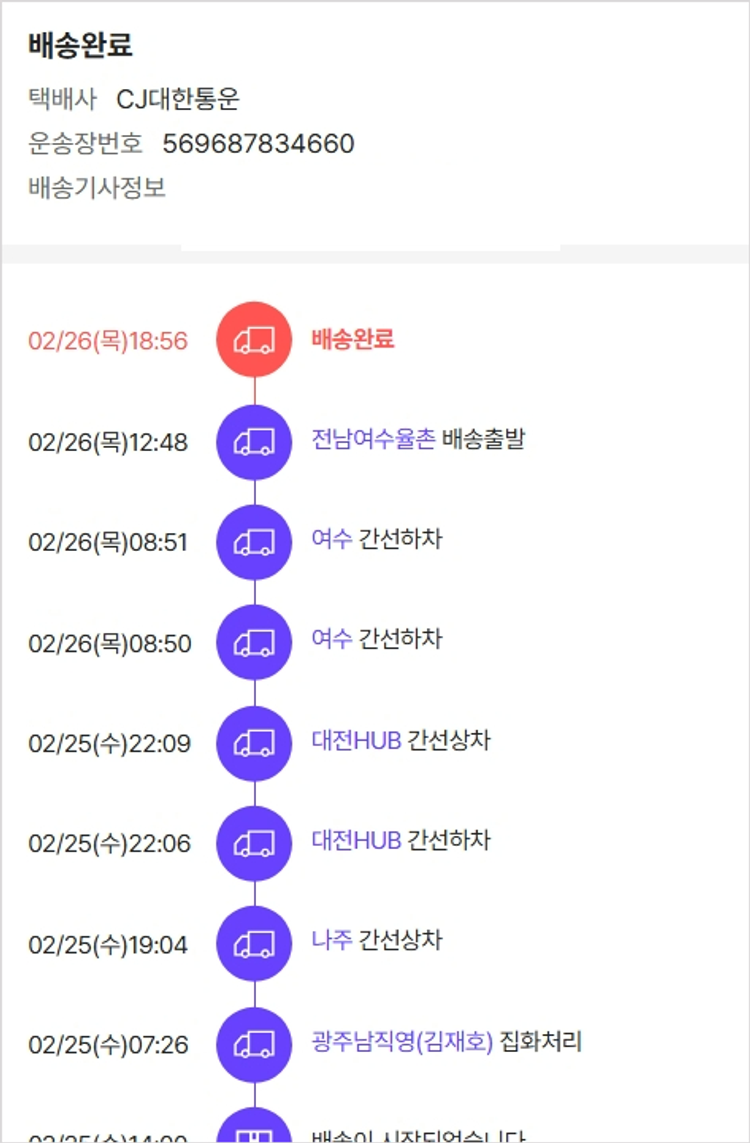
Task: Click the 여수 link at 08:51
Action: click(x=331, y=540)
